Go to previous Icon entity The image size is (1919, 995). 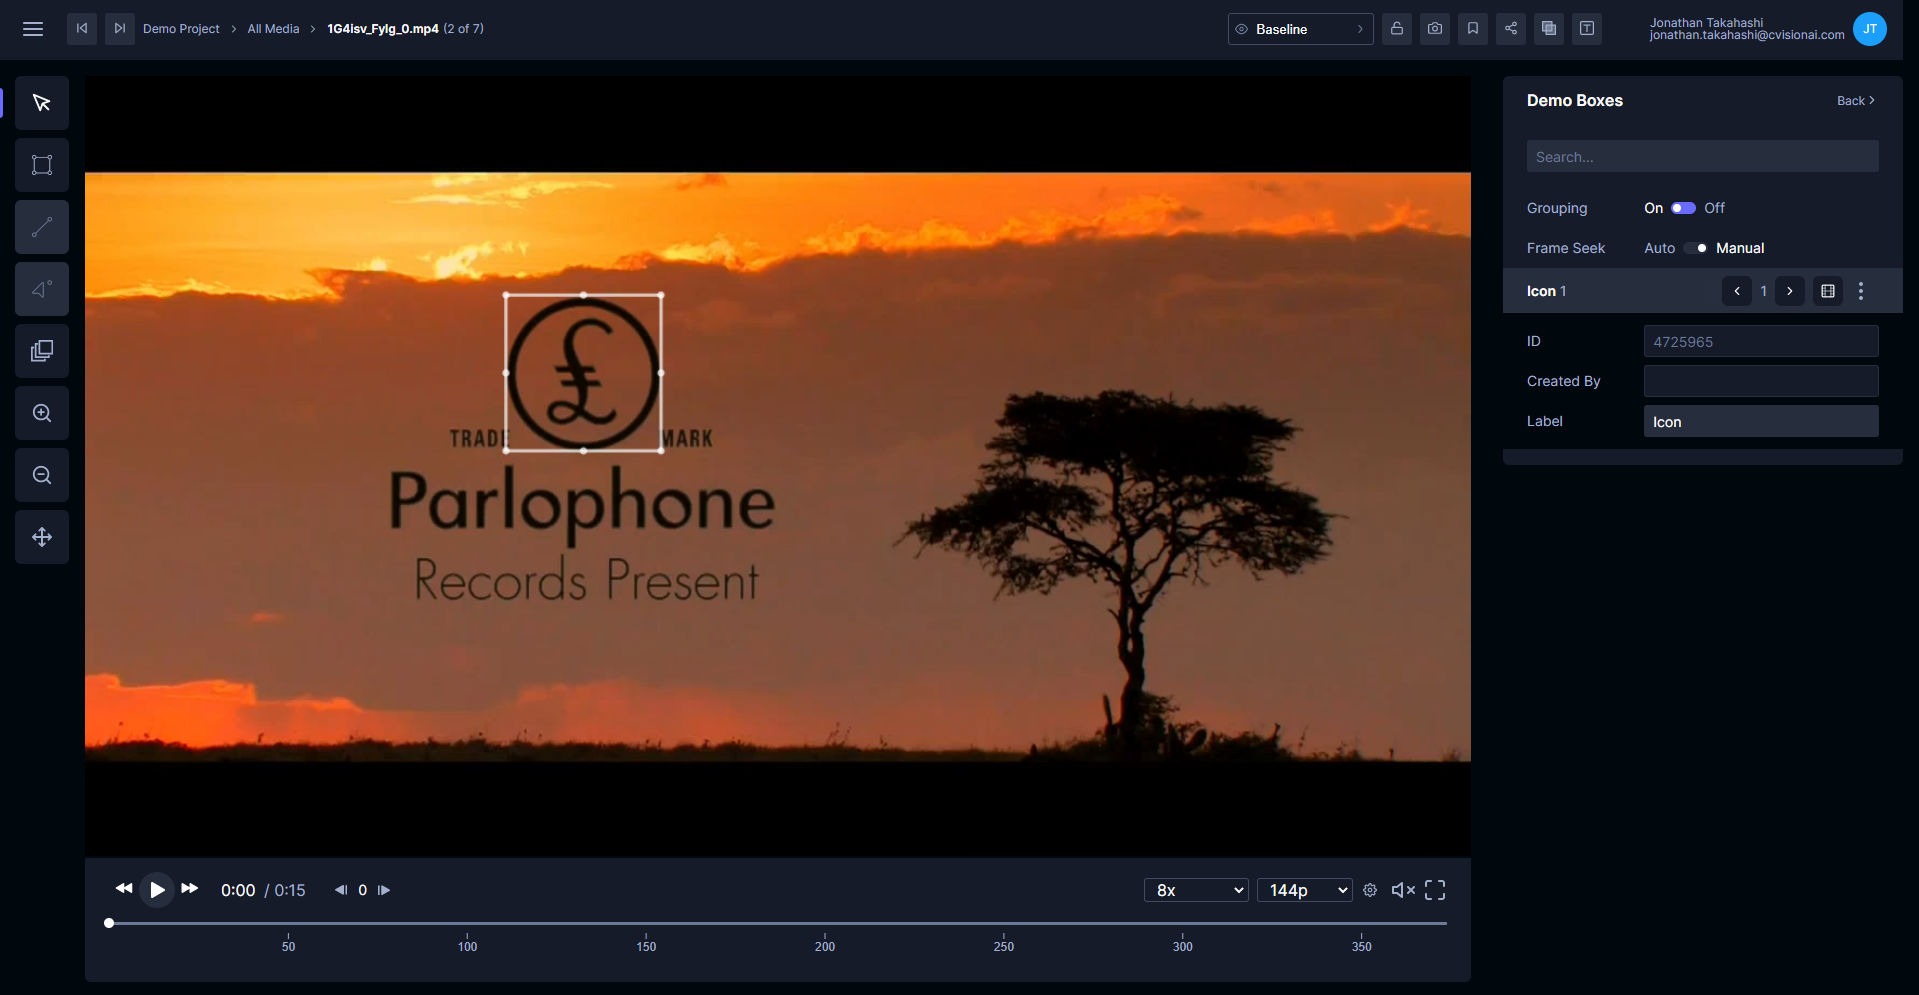tap(1737, 291)
